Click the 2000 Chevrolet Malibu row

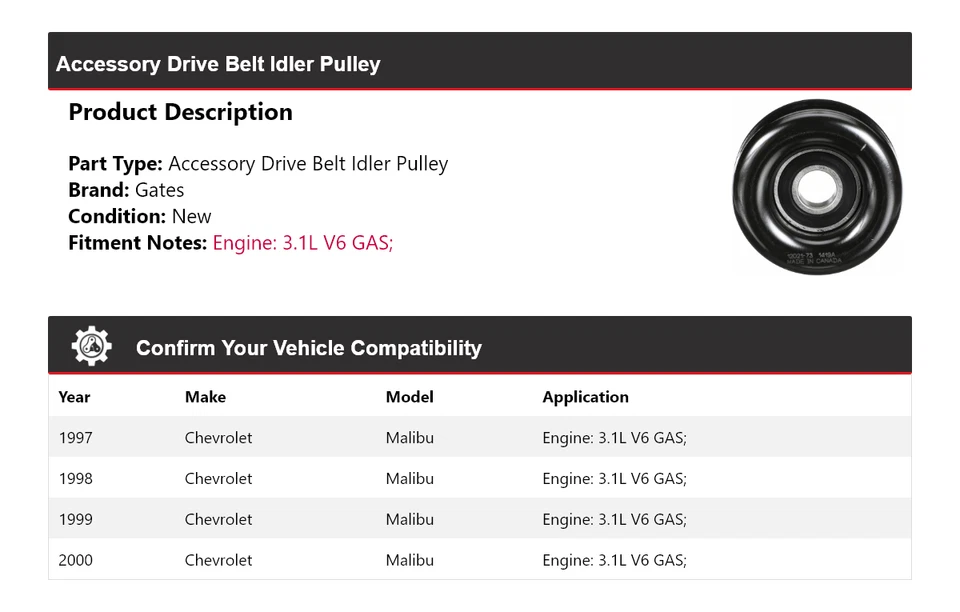click(x=480, y=559)
